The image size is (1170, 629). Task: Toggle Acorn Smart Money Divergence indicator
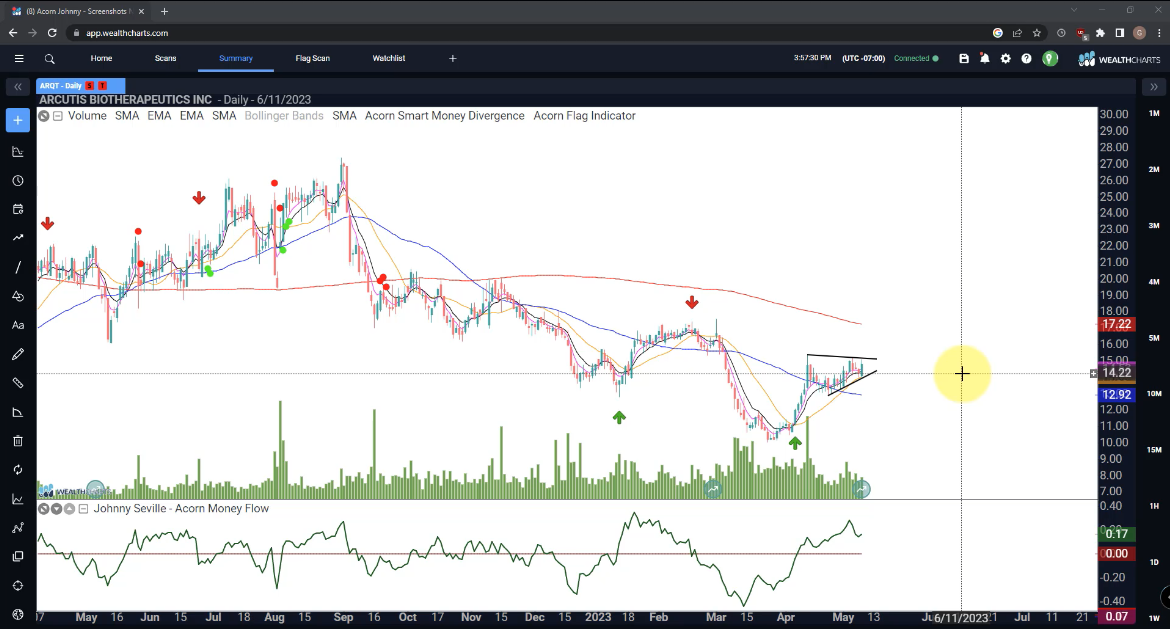tap(445, 116)
